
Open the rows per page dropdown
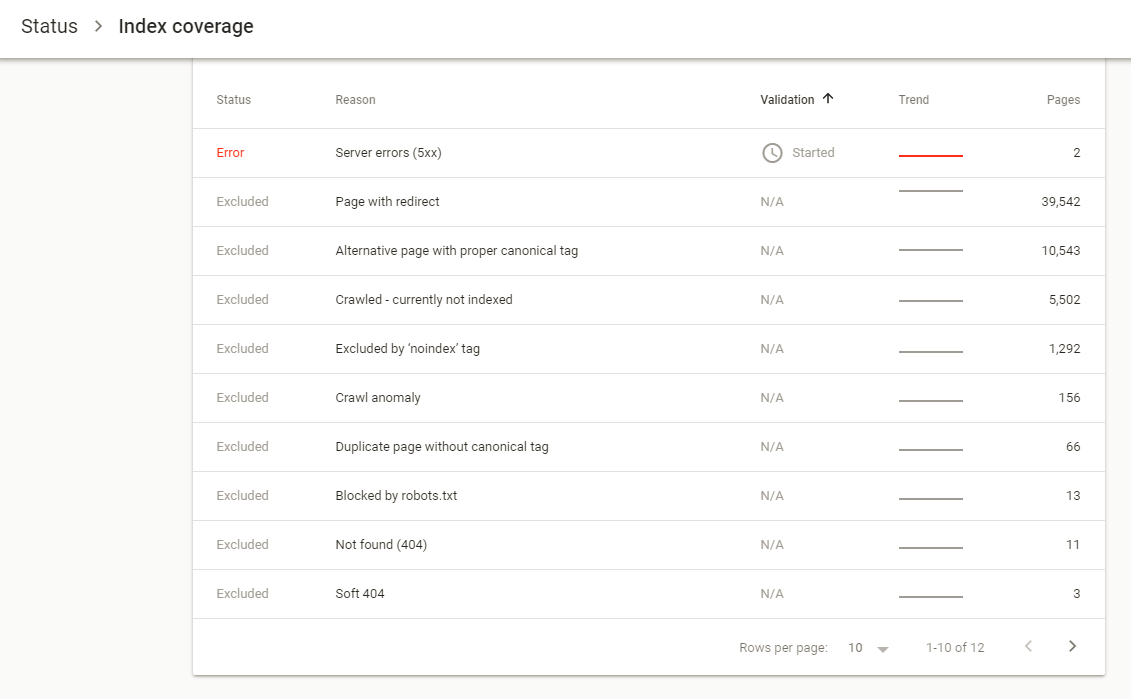[868, 648]
